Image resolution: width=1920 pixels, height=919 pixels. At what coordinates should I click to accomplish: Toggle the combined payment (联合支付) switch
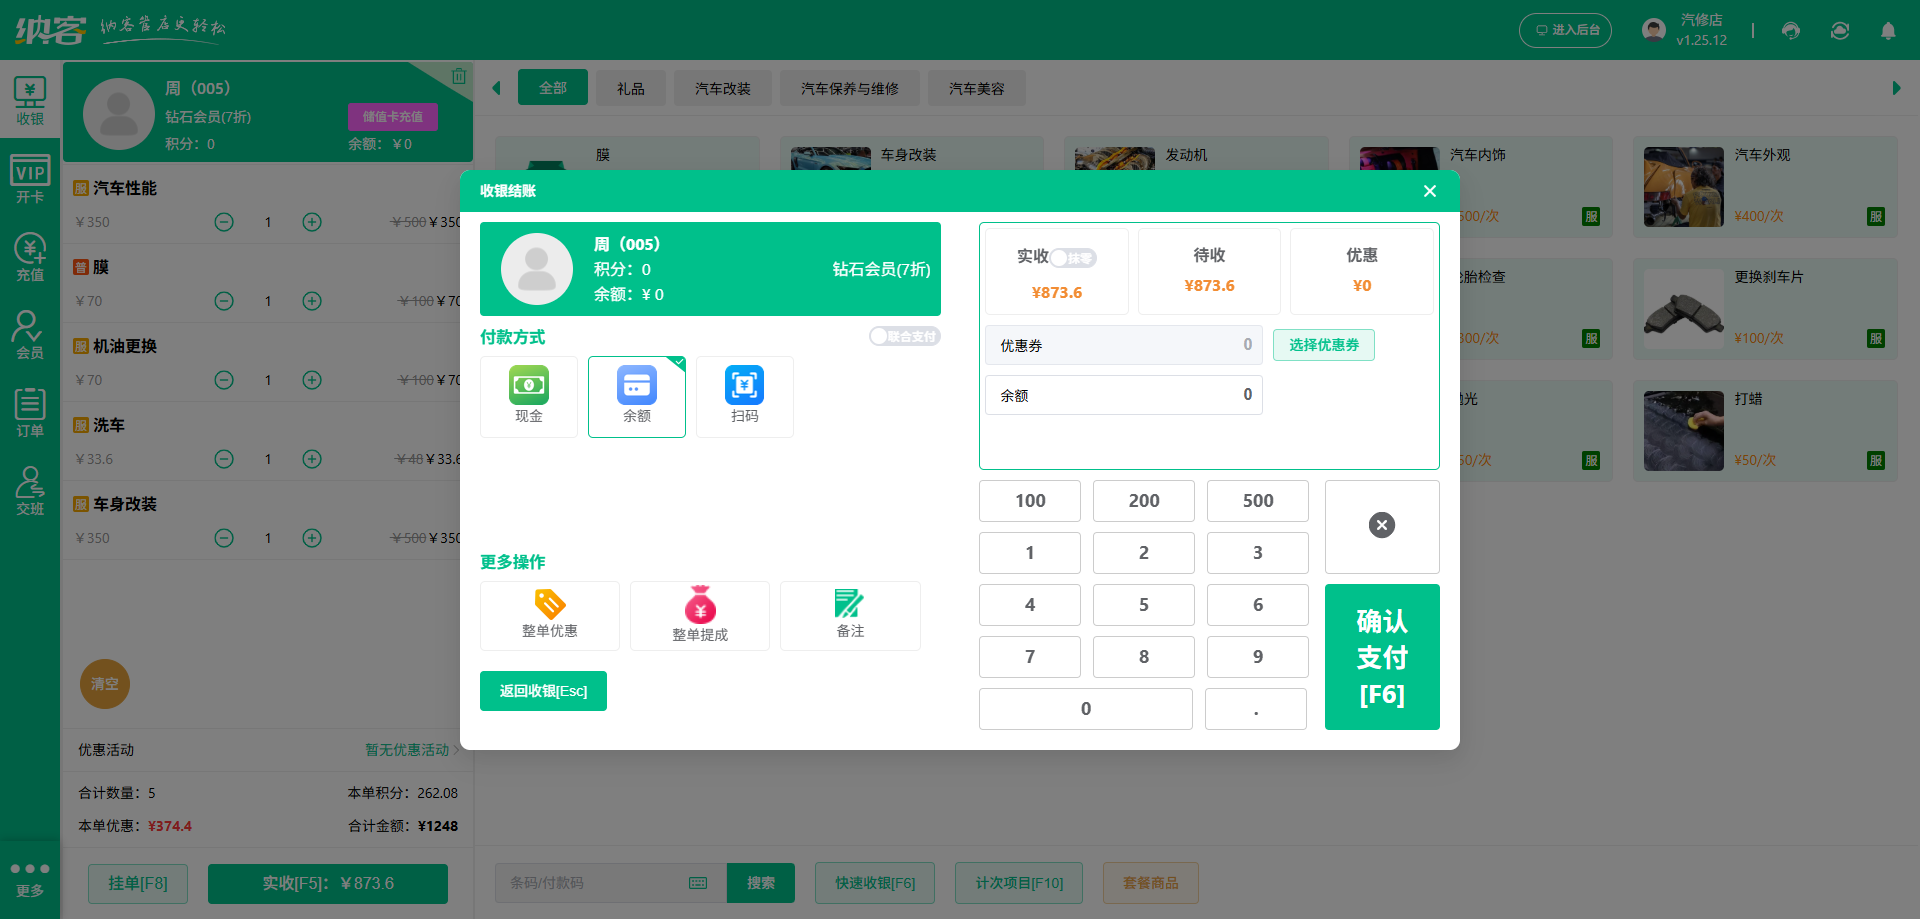(904, 337)
